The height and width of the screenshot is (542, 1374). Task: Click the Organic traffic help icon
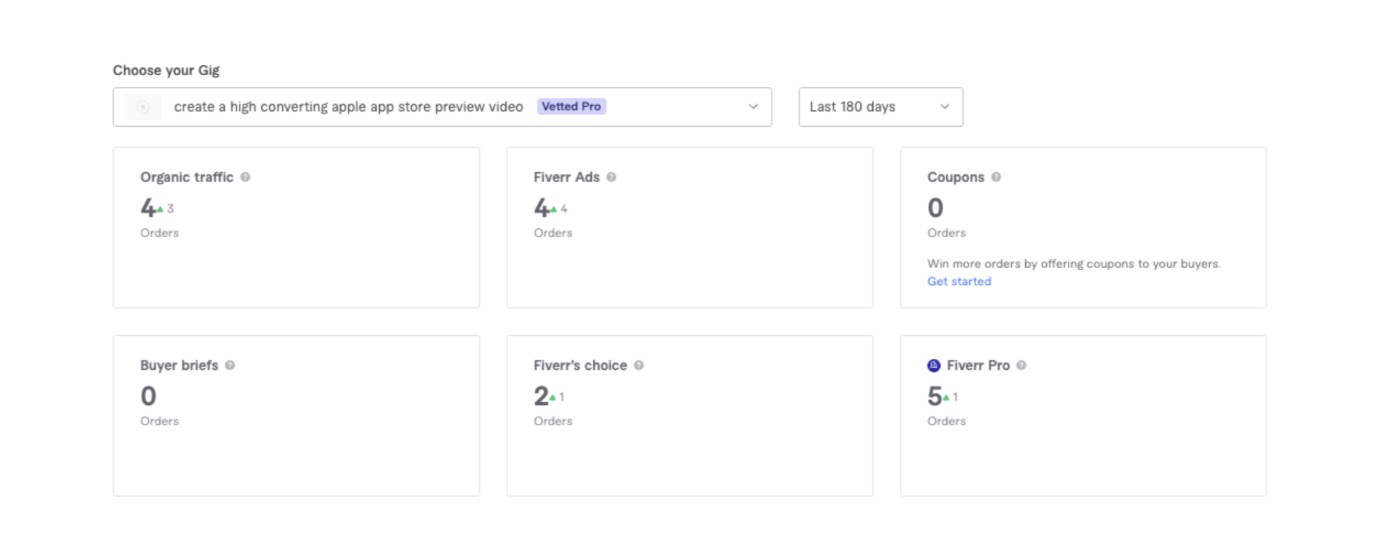click(245, 177)
